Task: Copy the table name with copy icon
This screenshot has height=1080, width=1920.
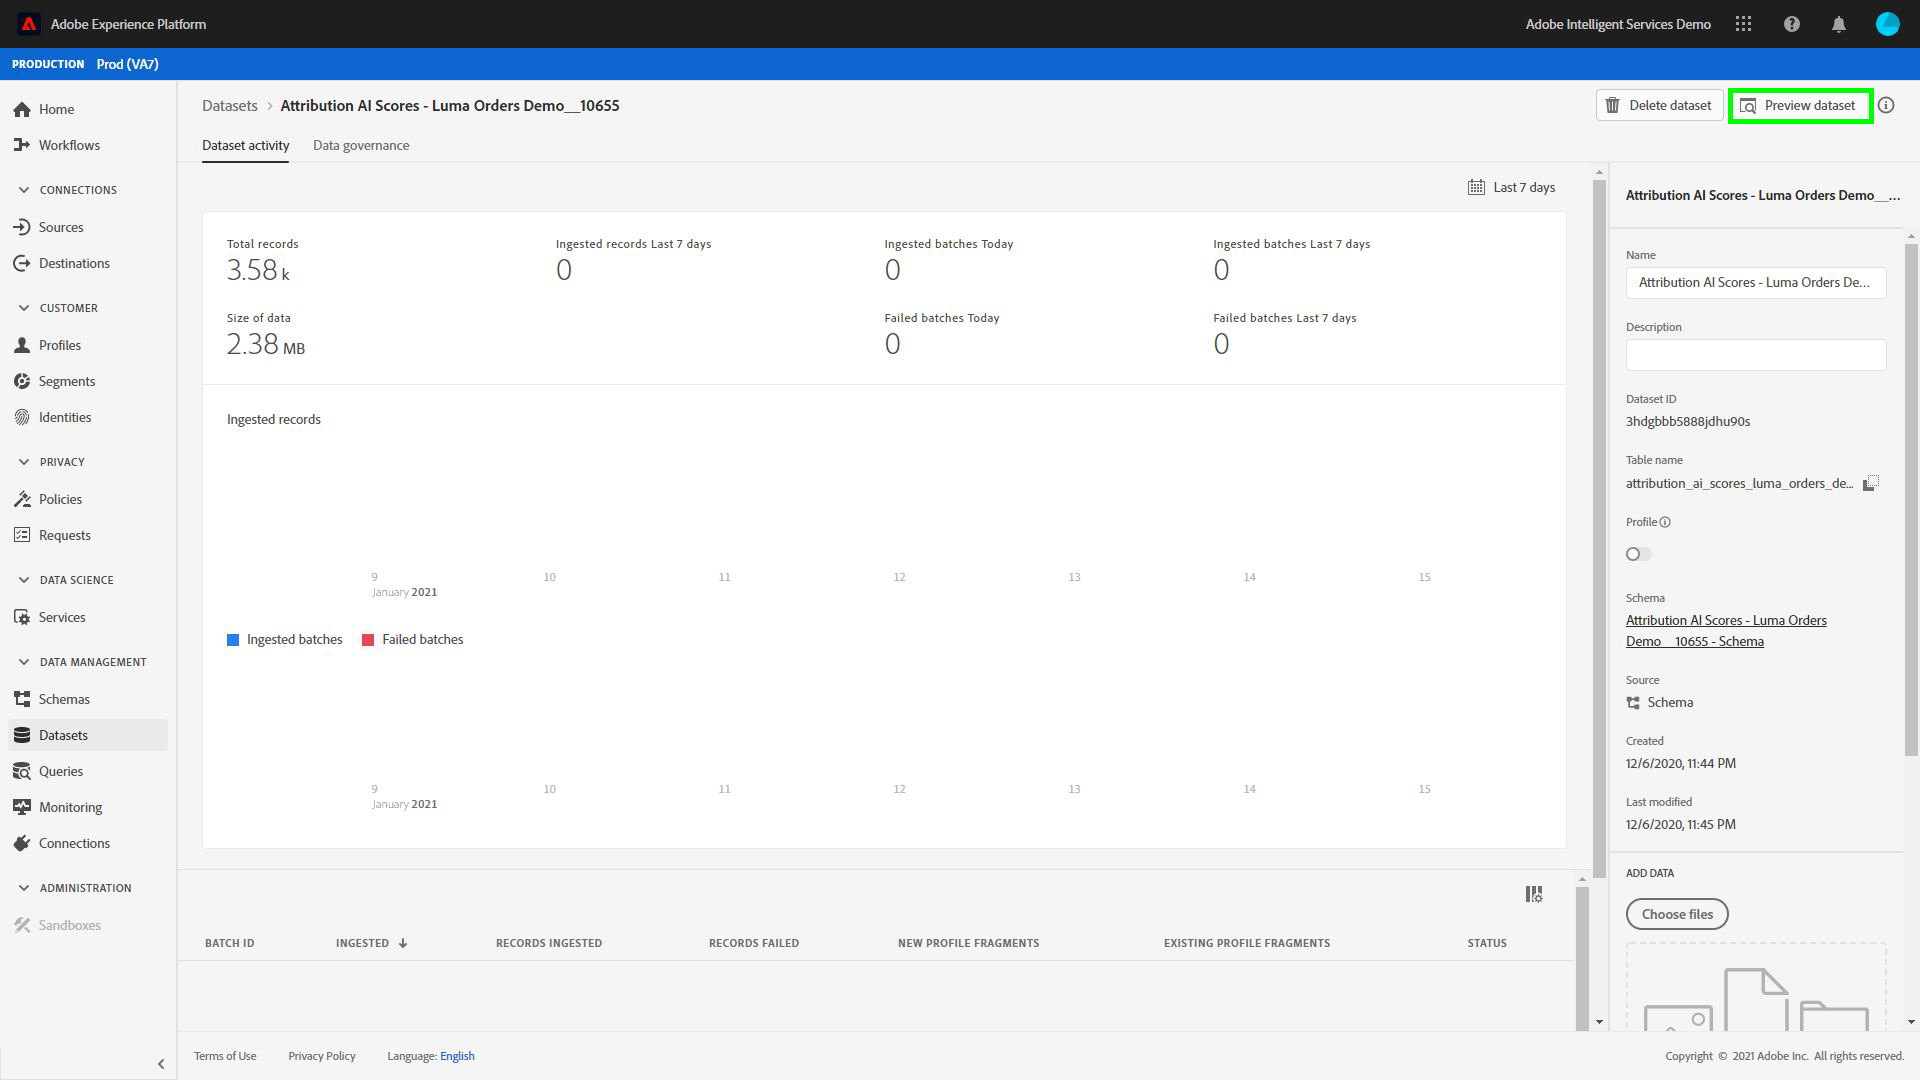Action: coord(1871,483)
